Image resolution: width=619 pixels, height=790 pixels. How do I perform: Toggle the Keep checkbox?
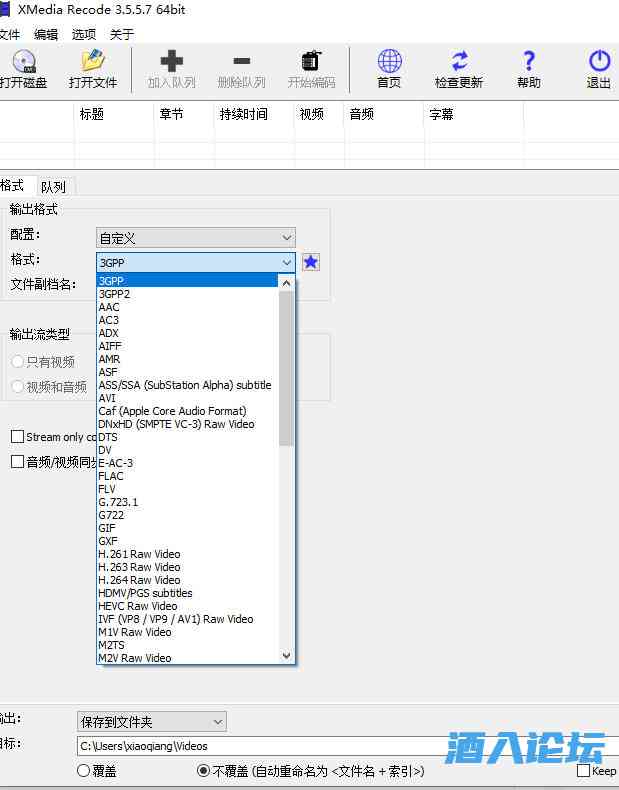pyautogui.click(x=584, y=771)
